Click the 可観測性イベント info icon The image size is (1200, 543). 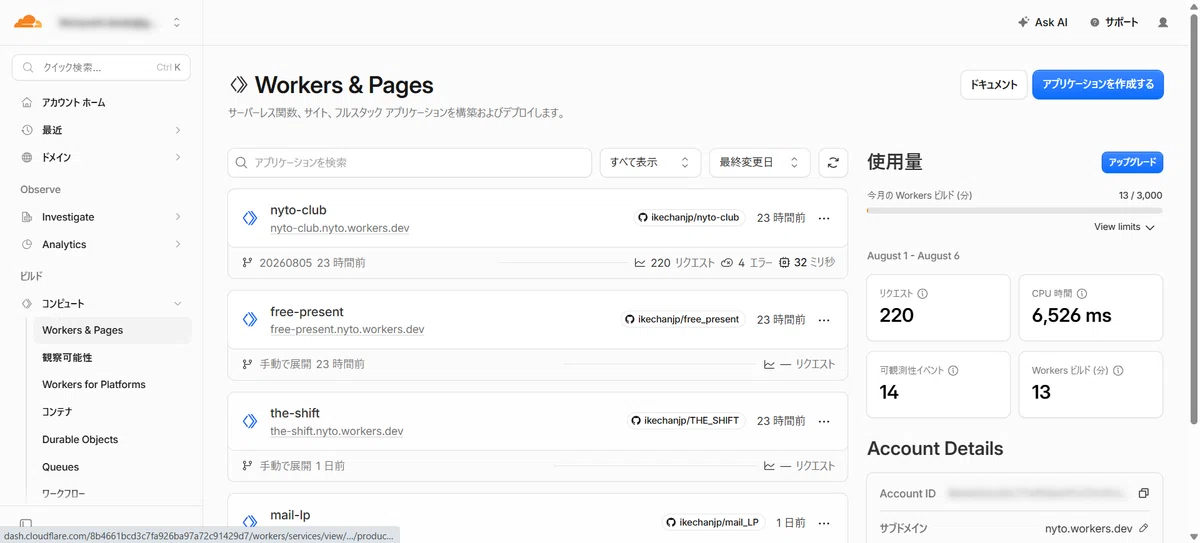953,370
